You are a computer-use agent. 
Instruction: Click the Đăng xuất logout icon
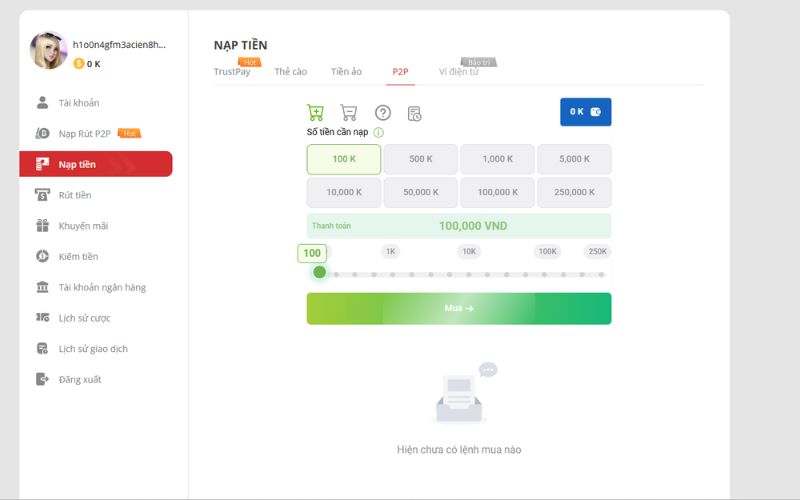[x=42, y=379]
